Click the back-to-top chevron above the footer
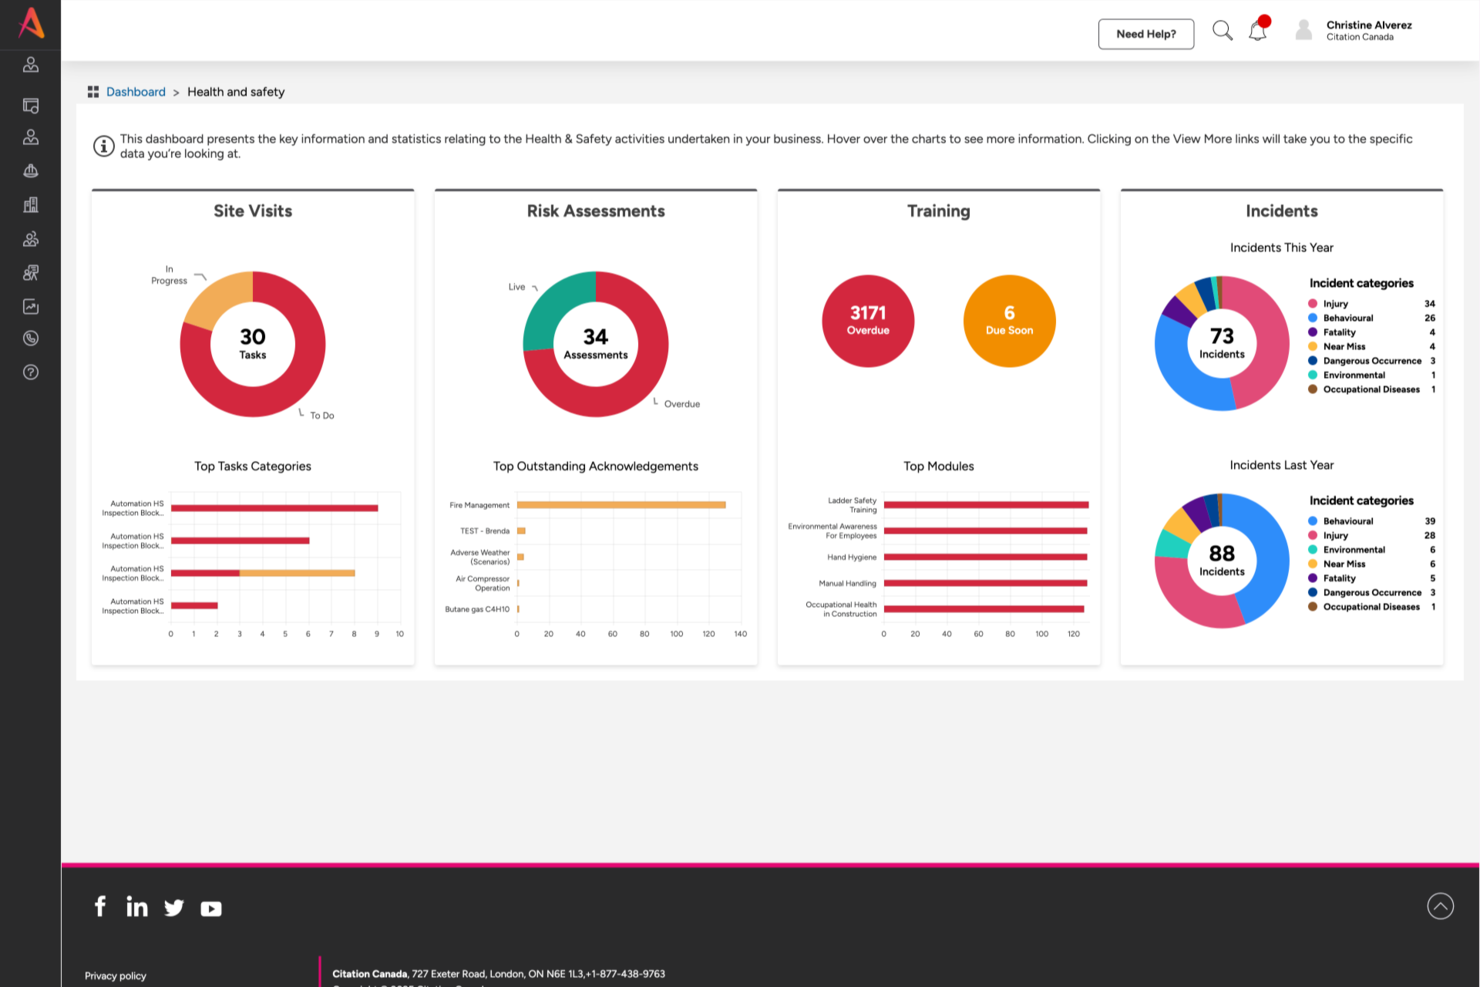 click(x=1440, y=906)
